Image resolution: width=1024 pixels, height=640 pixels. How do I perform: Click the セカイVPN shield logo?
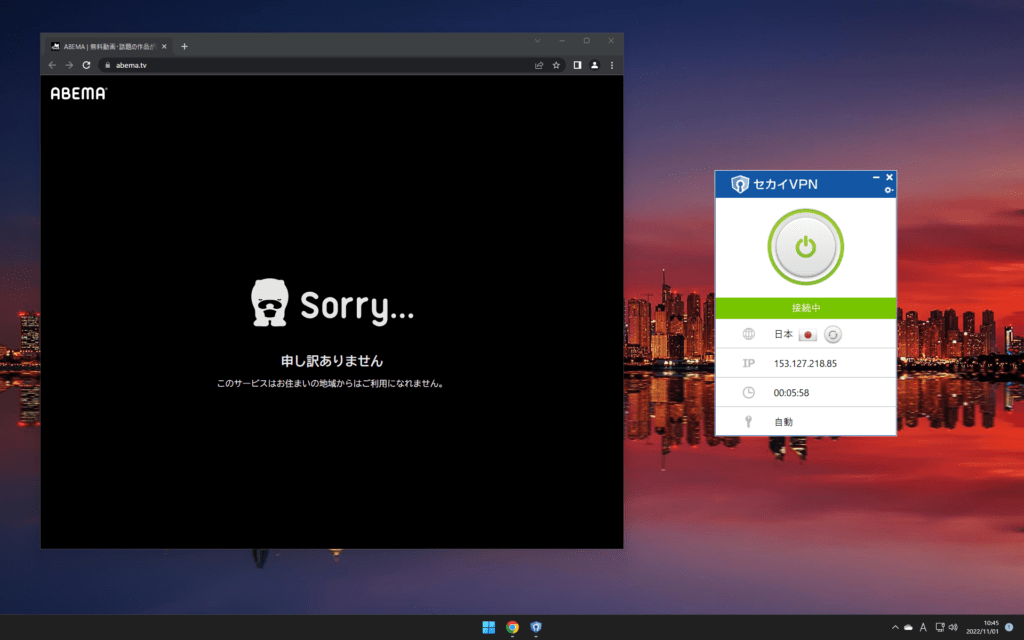[x=739, y=184]
